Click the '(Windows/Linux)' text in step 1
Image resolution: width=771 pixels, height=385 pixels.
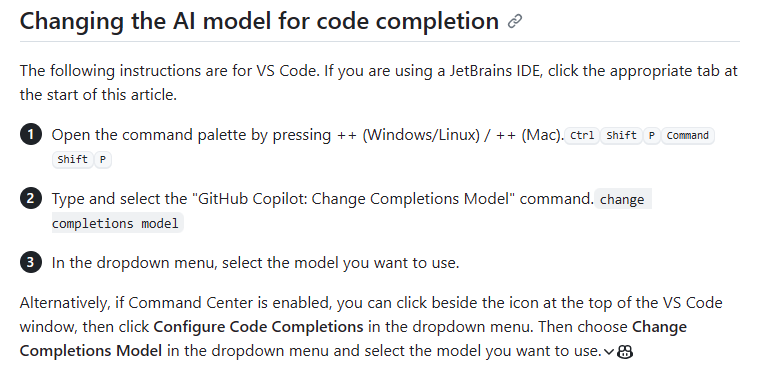pyautogui.click(x=421, y=135)
